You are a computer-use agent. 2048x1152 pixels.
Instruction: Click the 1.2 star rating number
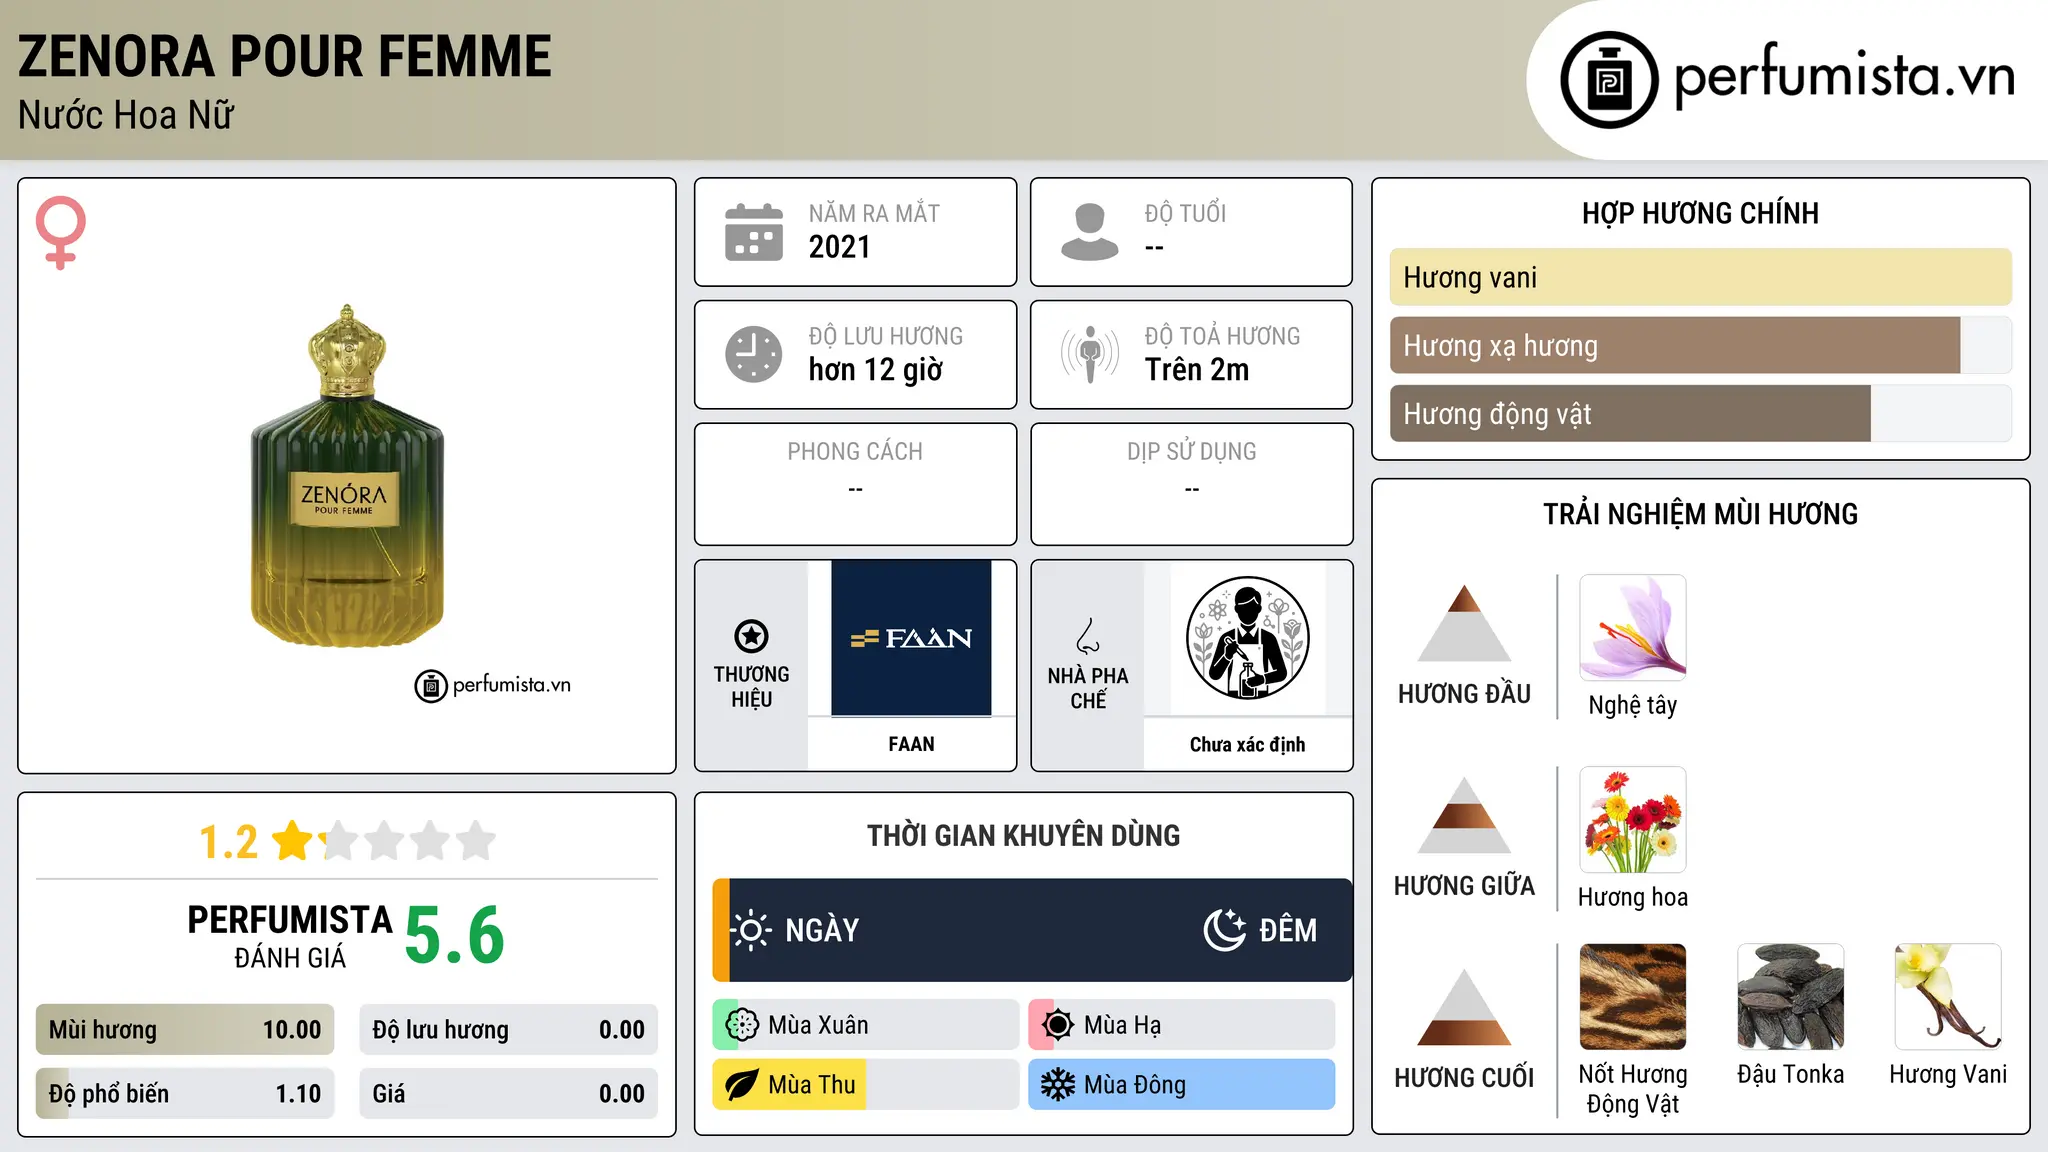pyautogui.click(x=229, y=842)
